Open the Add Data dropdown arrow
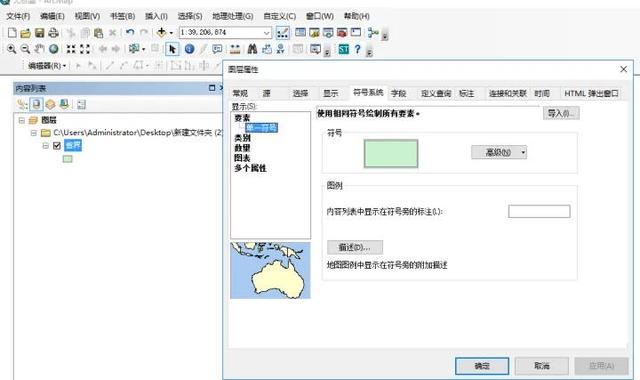Screen dimensions: 640x380 tap(171, 33)
